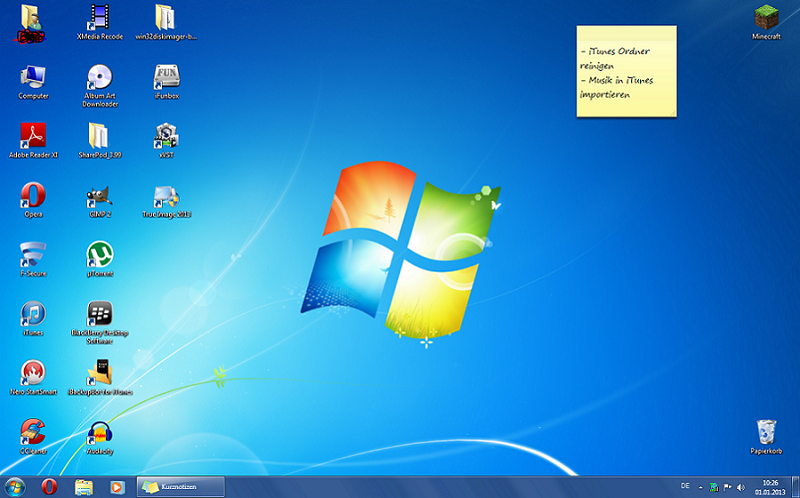800x498 pixels.
Task: Select the icon above True Image 2013
Action: (x=166, y=140)
